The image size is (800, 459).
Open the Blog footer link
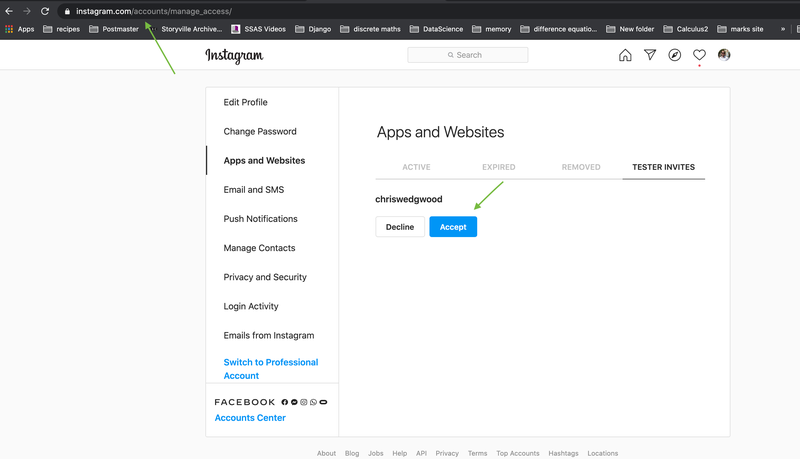click(352, 453)
